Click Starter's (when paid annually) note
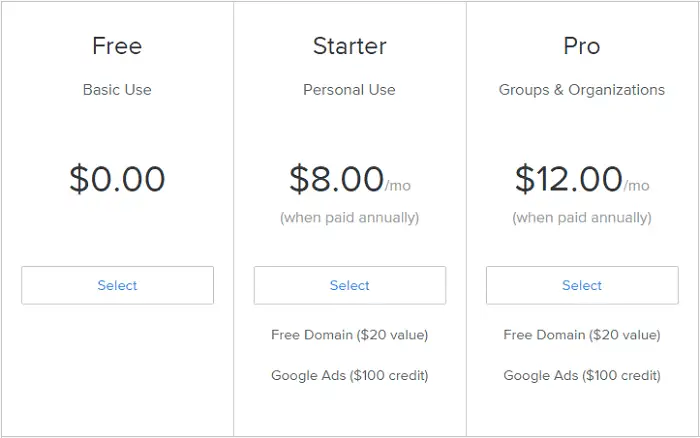700x438 pixels. click(350, 218)
